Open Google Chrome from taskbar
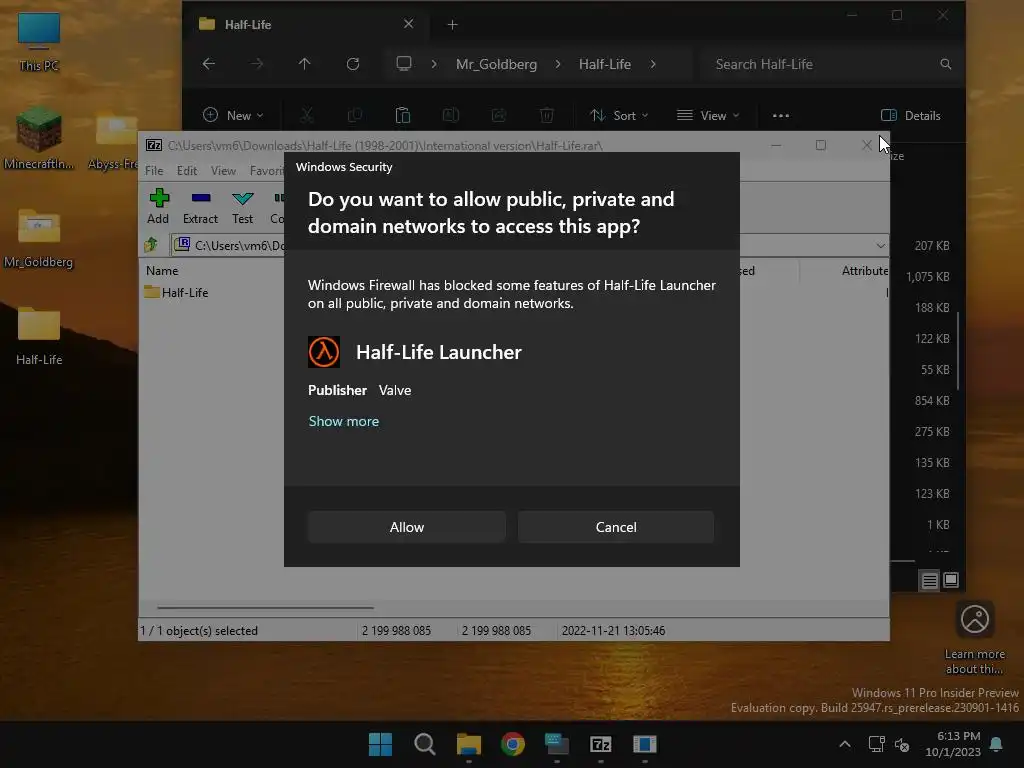This screenshot has height=768, width=1024. coord(513,744)
